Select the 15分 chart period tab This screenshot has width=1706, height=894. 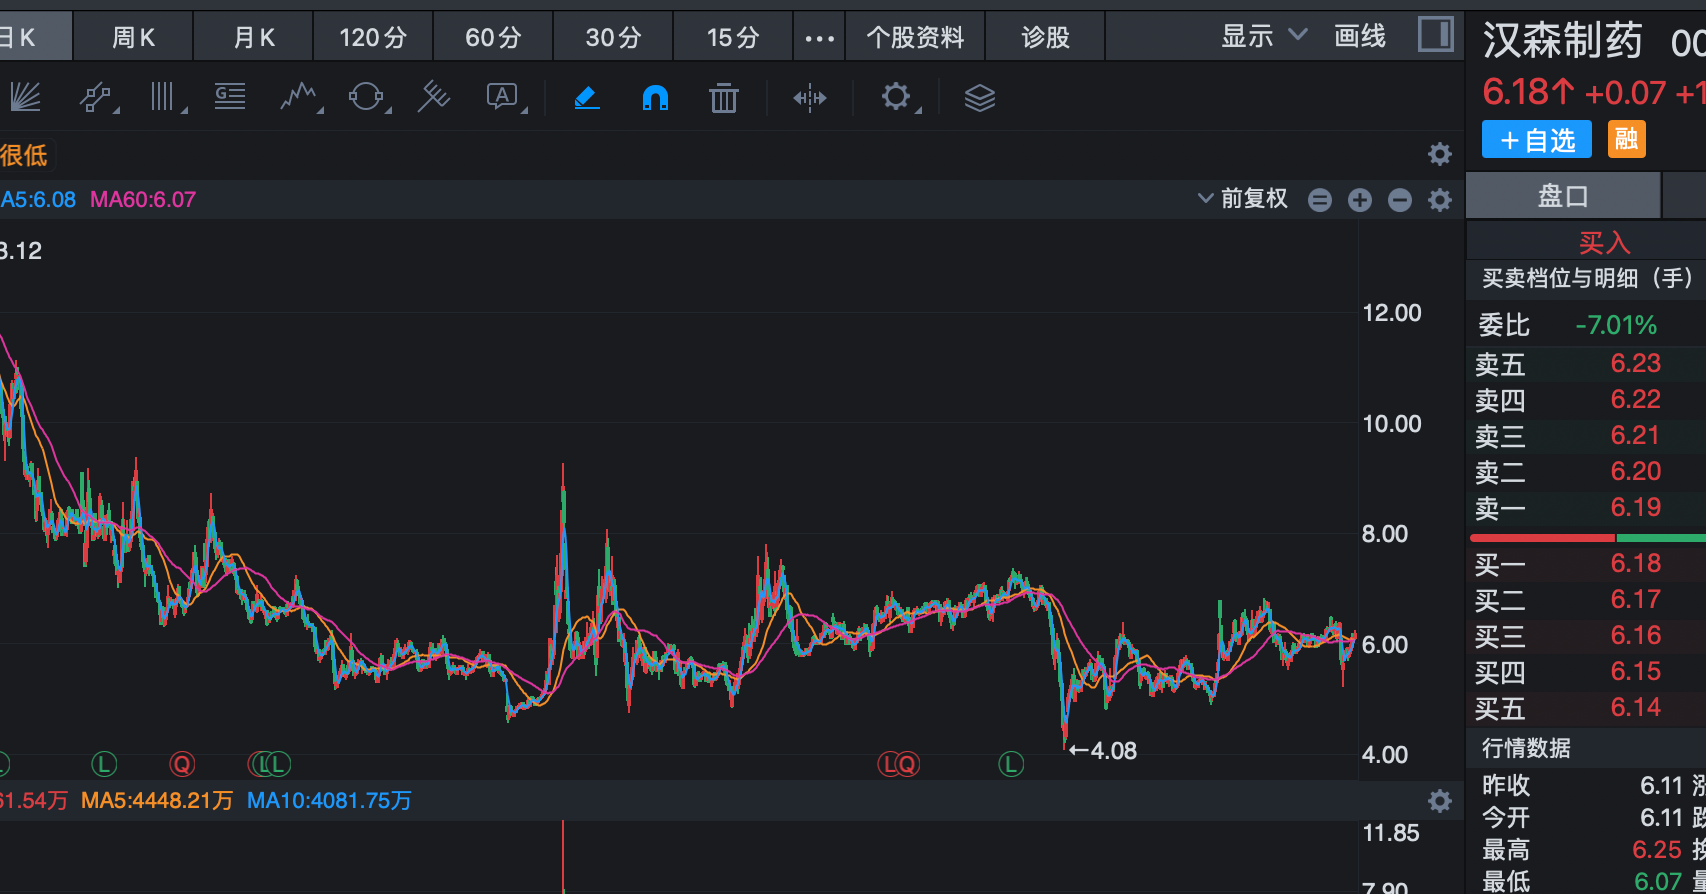733,37
